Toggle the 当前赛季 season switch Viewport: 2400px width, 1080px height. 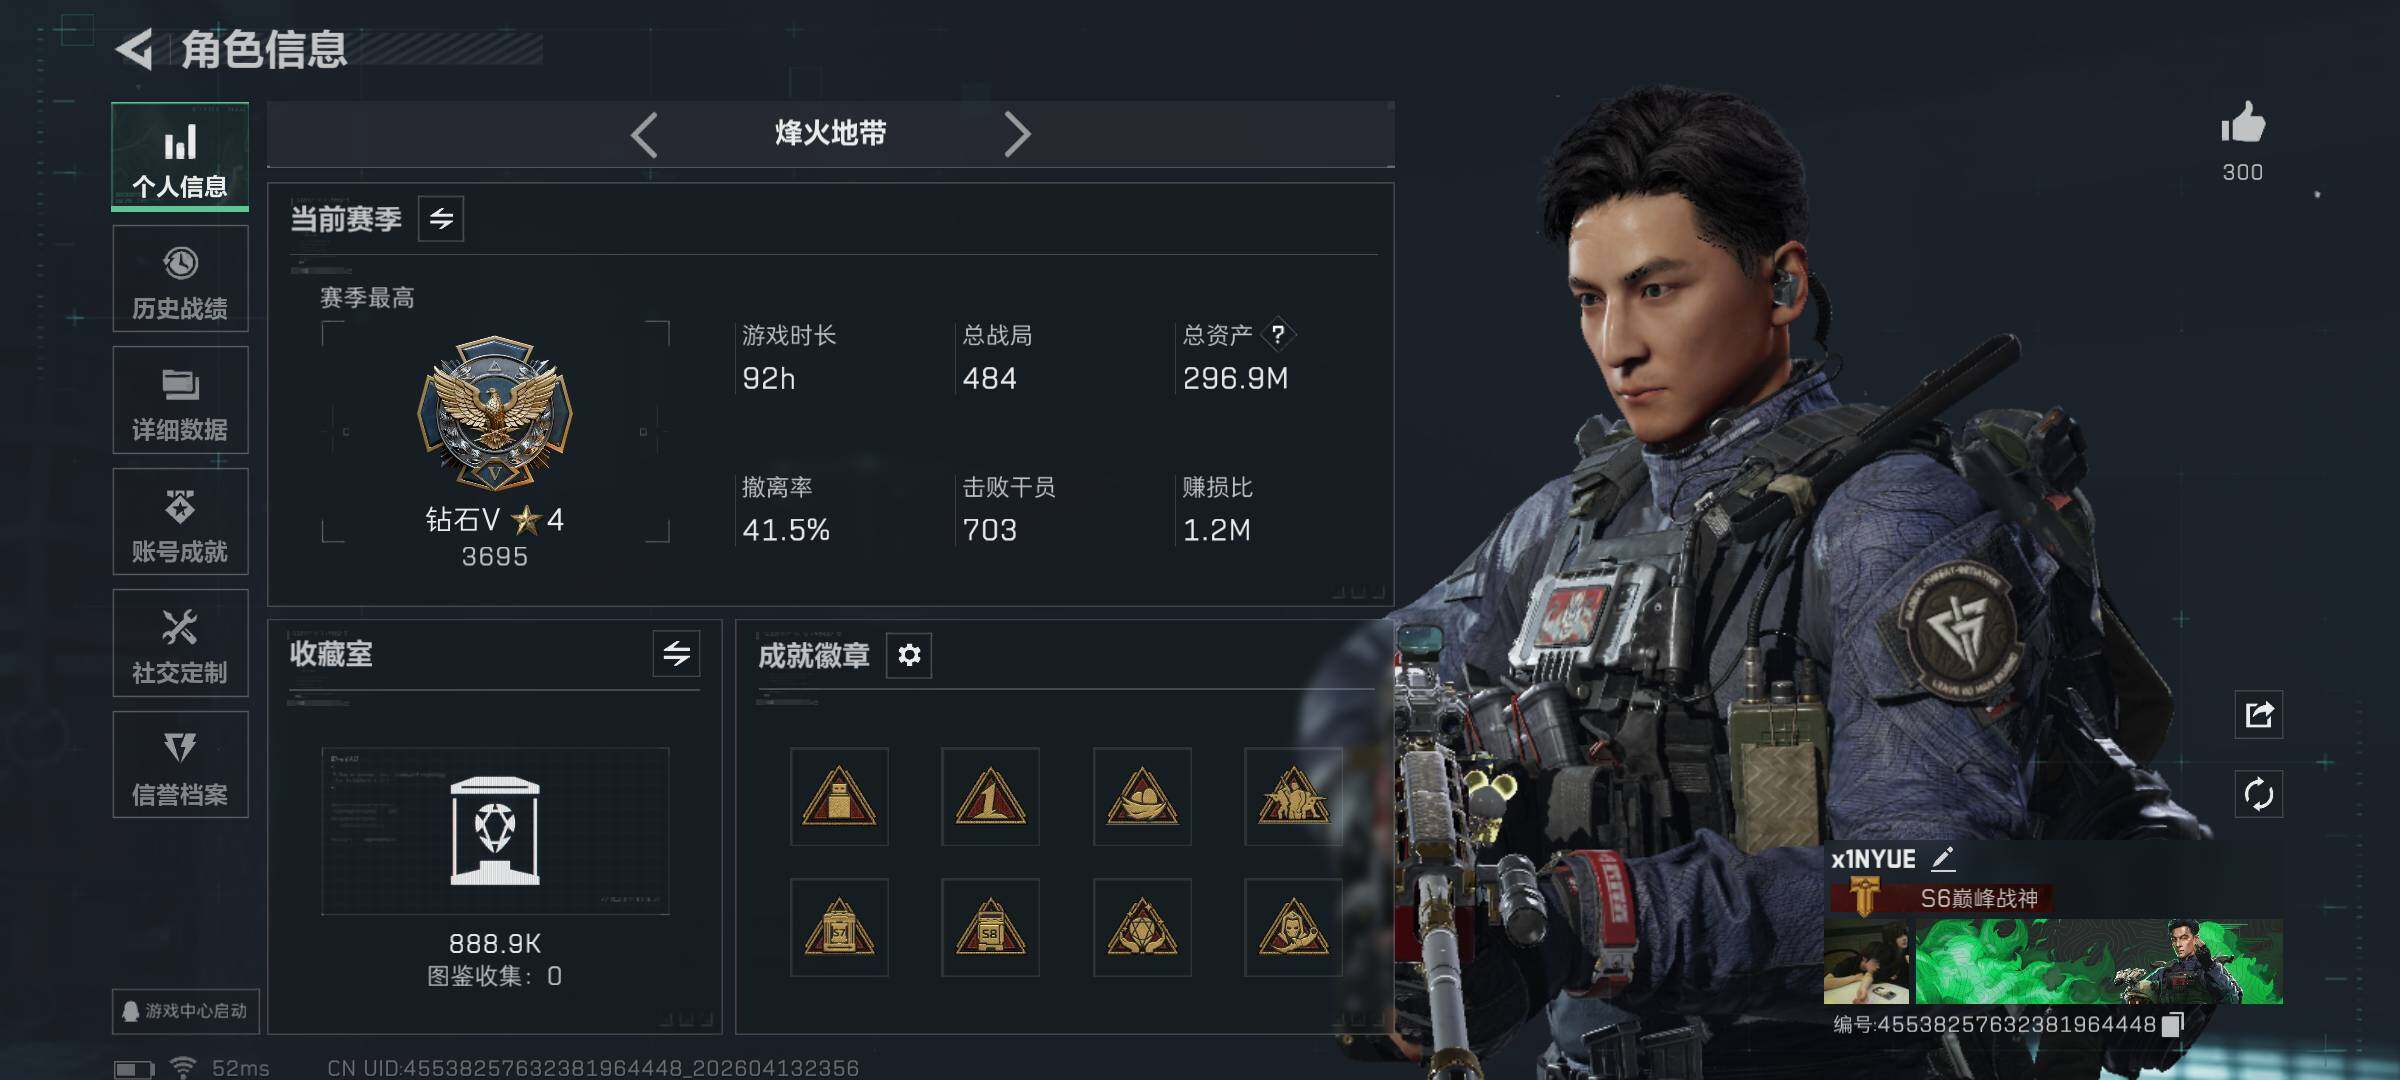[x=441, y=219]
